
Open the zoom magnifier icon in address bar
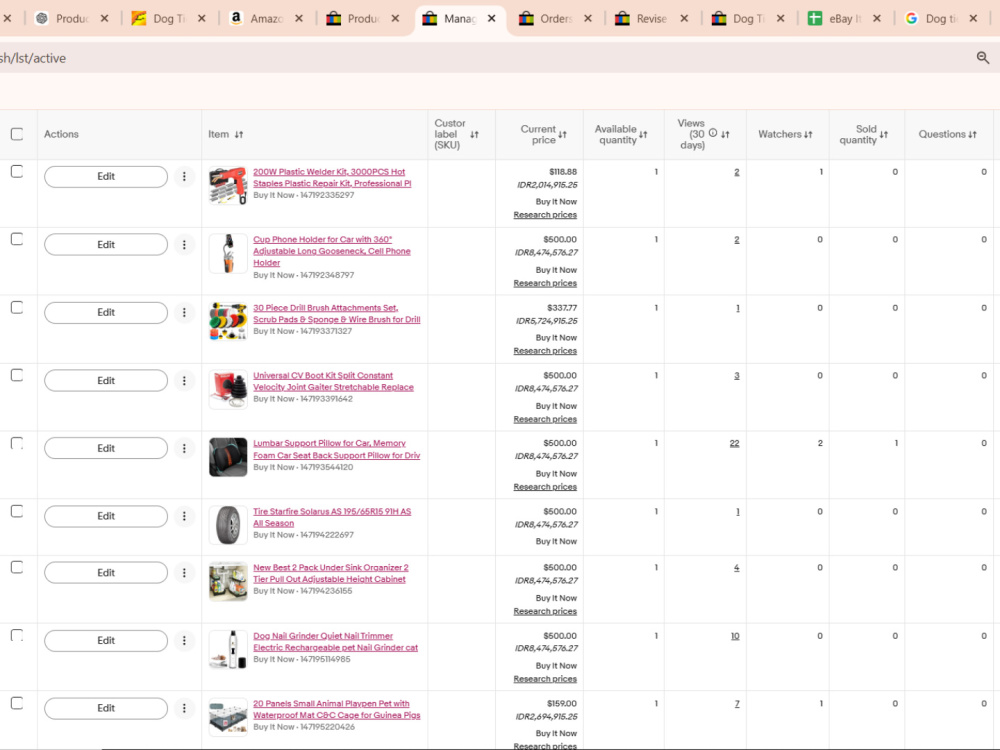(983, 58)
